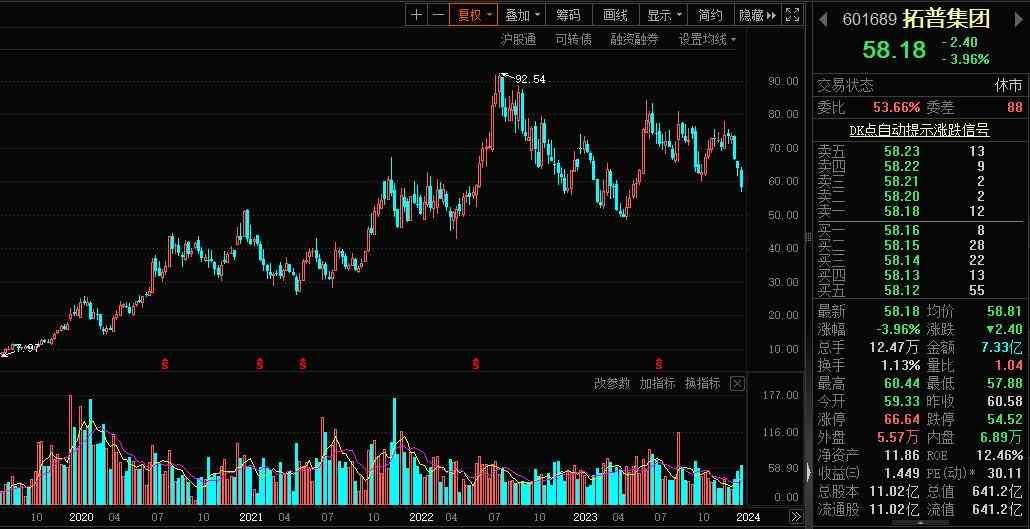Select the 沪股通 tab
1030x529 pixels.
point(518,40)
